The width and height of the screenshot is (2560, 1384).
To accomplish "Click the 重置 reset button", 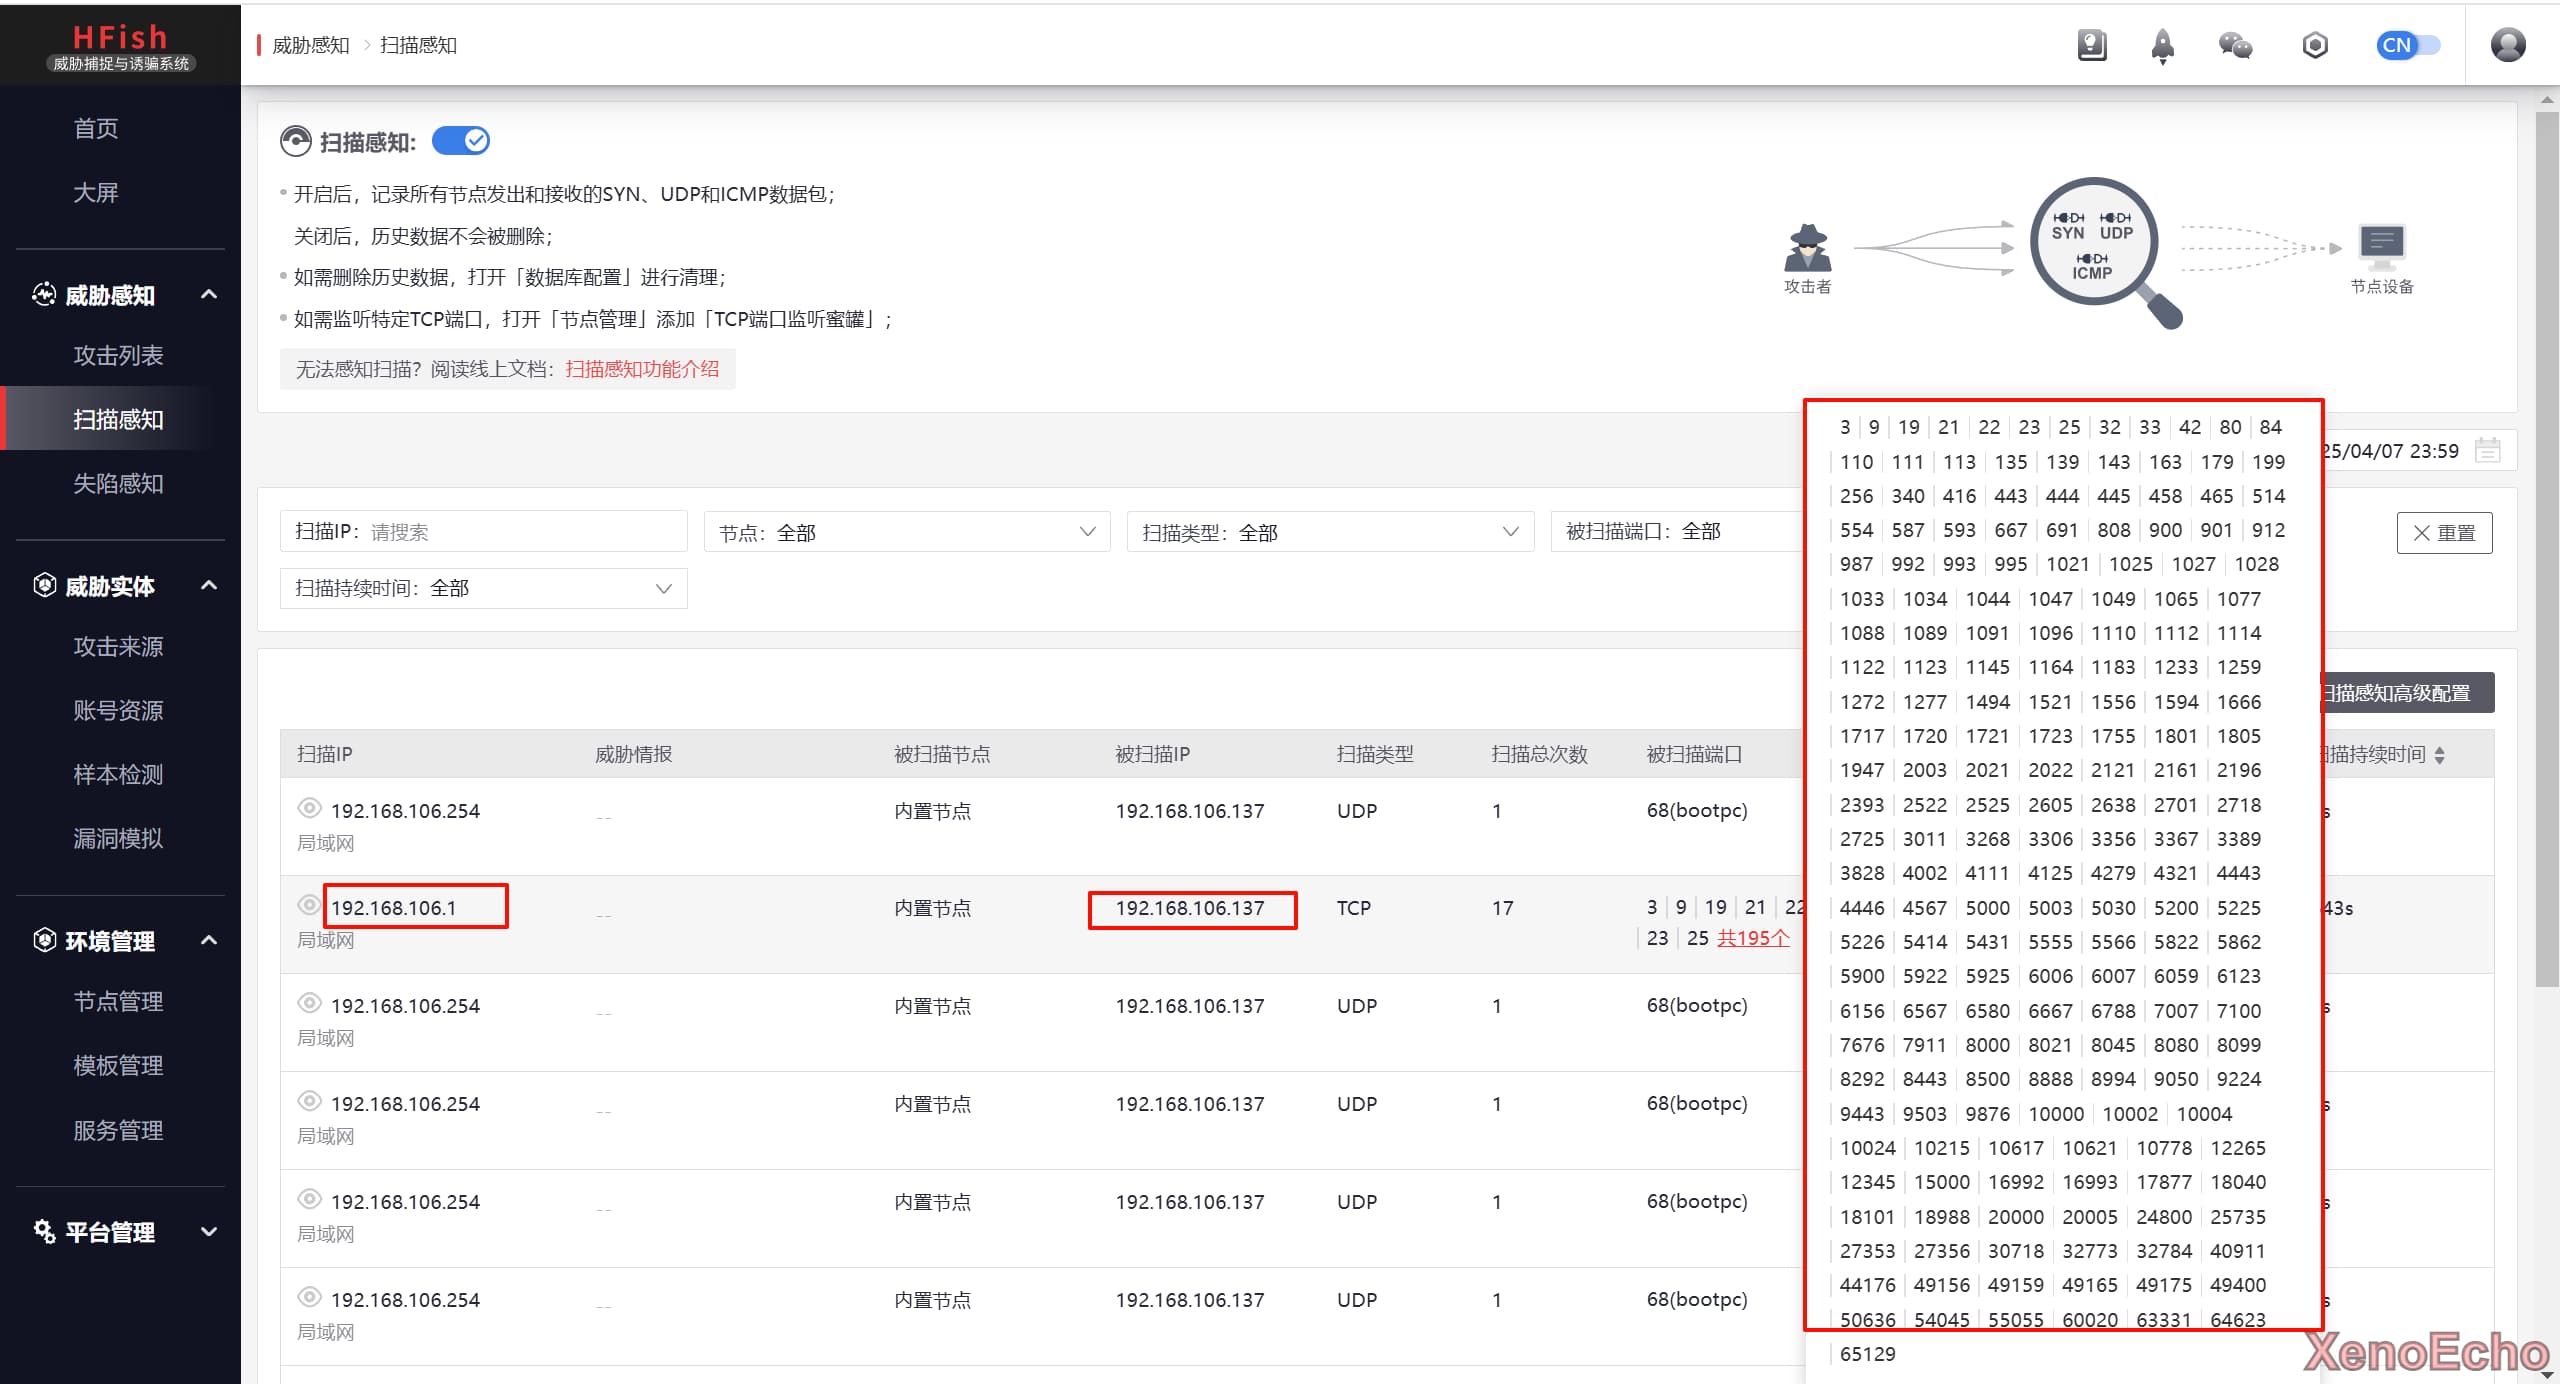I will click(2443, 532).
